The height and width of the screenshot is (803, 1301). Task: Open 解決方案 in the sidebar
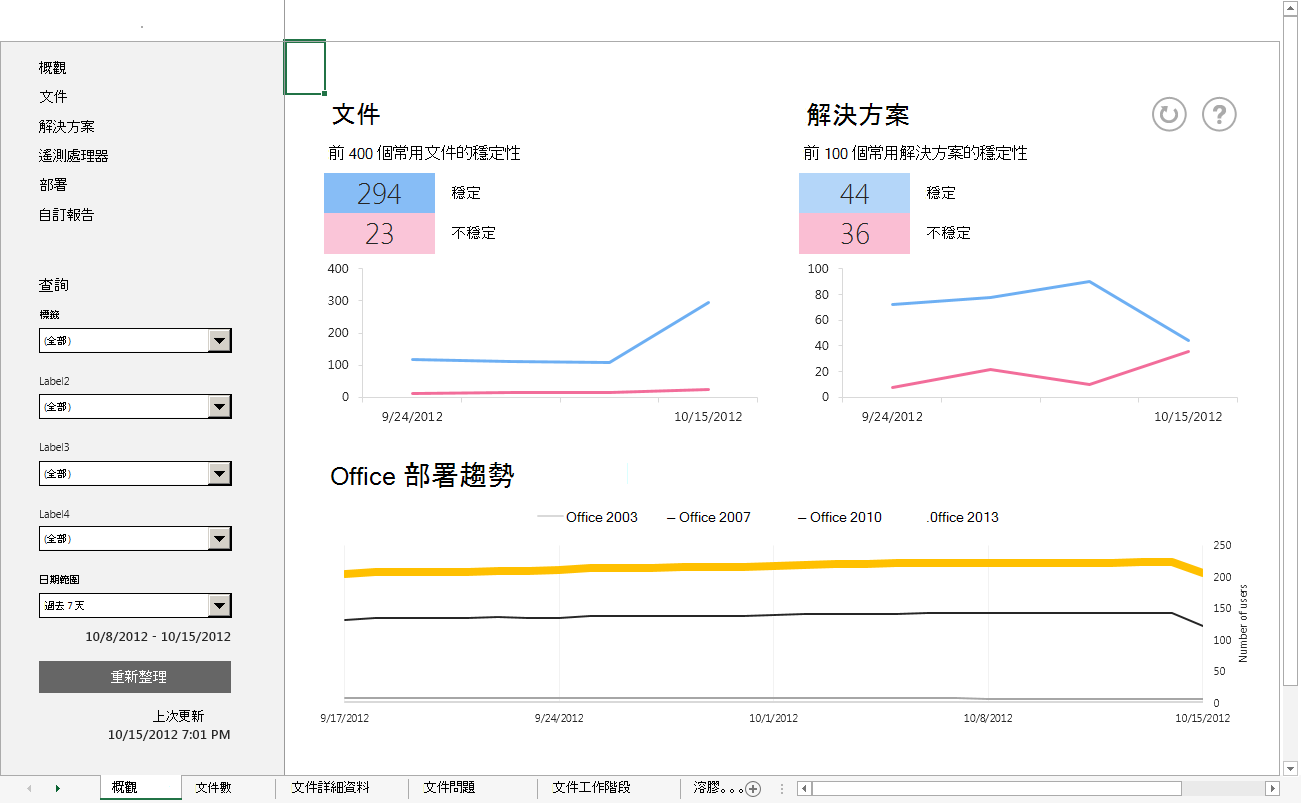67,127
